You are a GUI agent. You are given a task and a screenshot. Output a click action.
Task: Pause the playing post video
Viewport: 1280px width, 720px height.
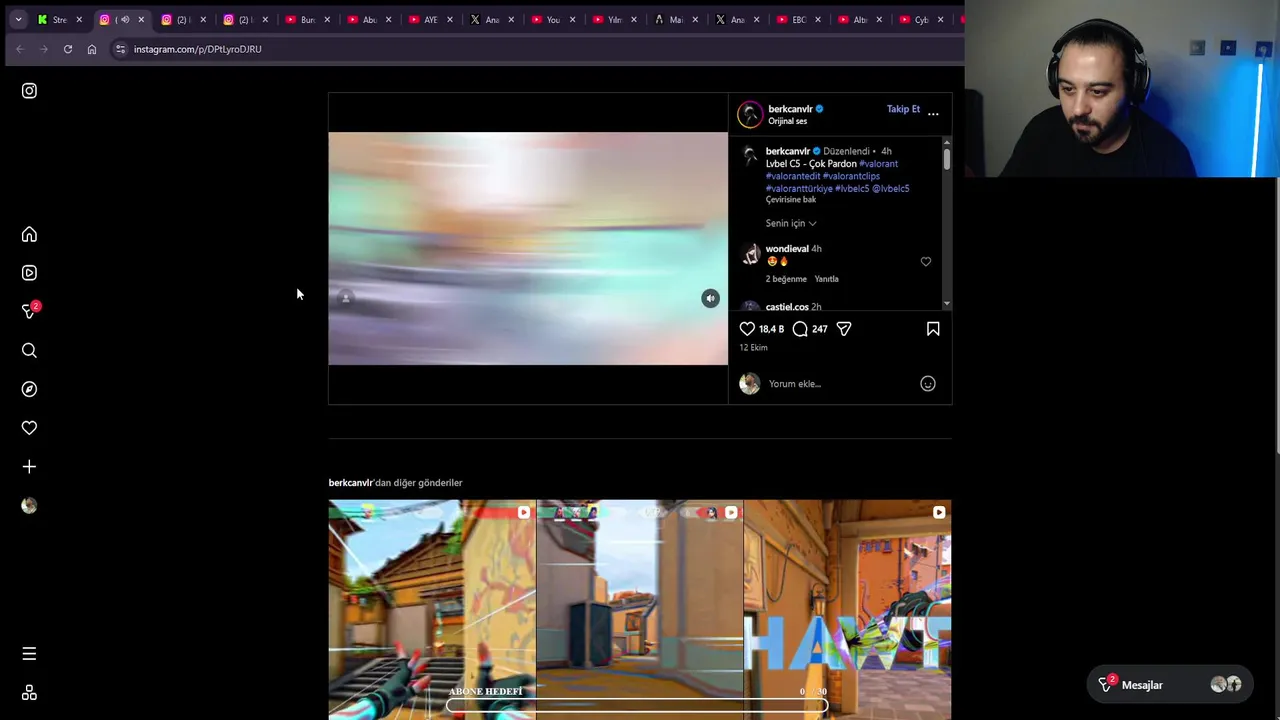coord(528,249)
